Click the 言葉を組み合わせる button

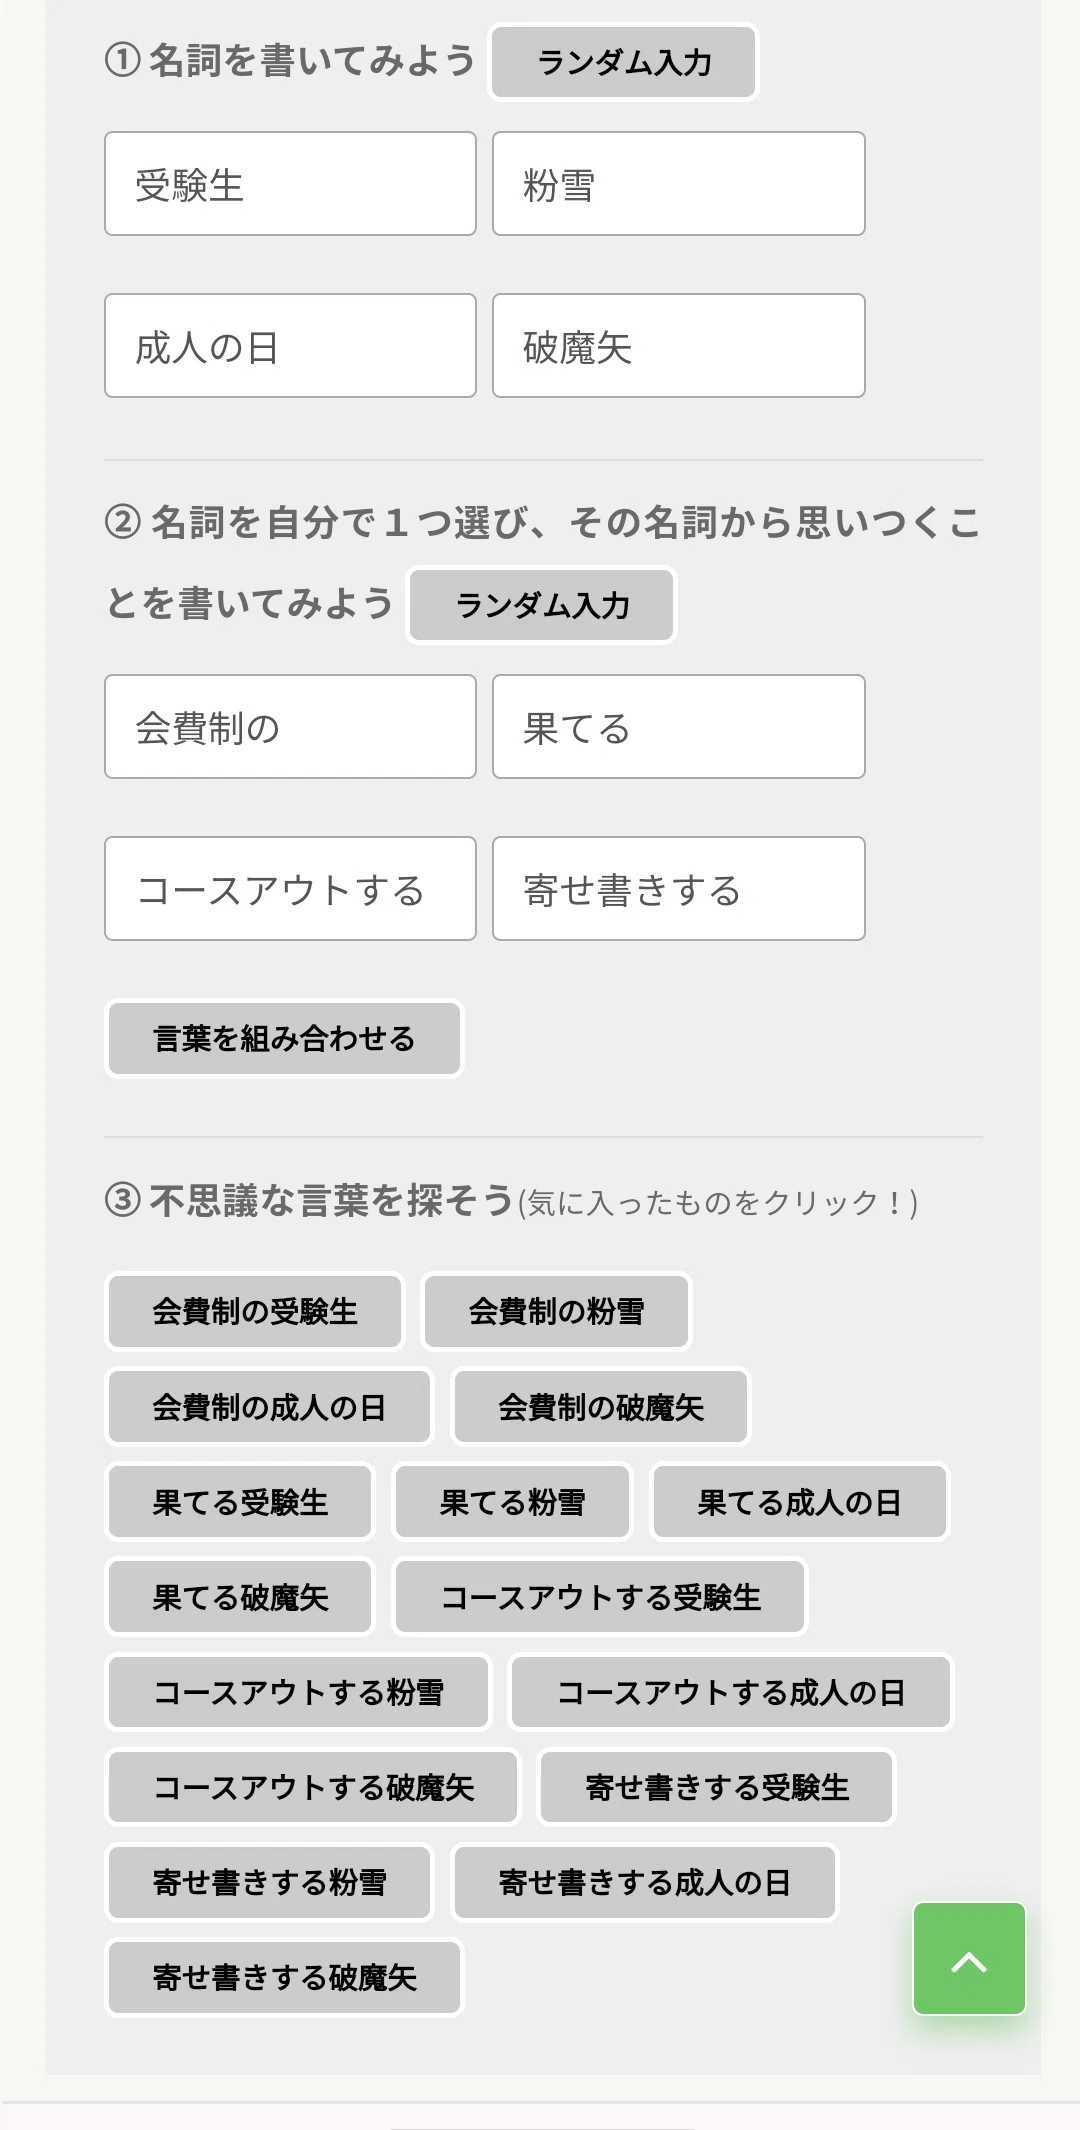[284, 1038]
